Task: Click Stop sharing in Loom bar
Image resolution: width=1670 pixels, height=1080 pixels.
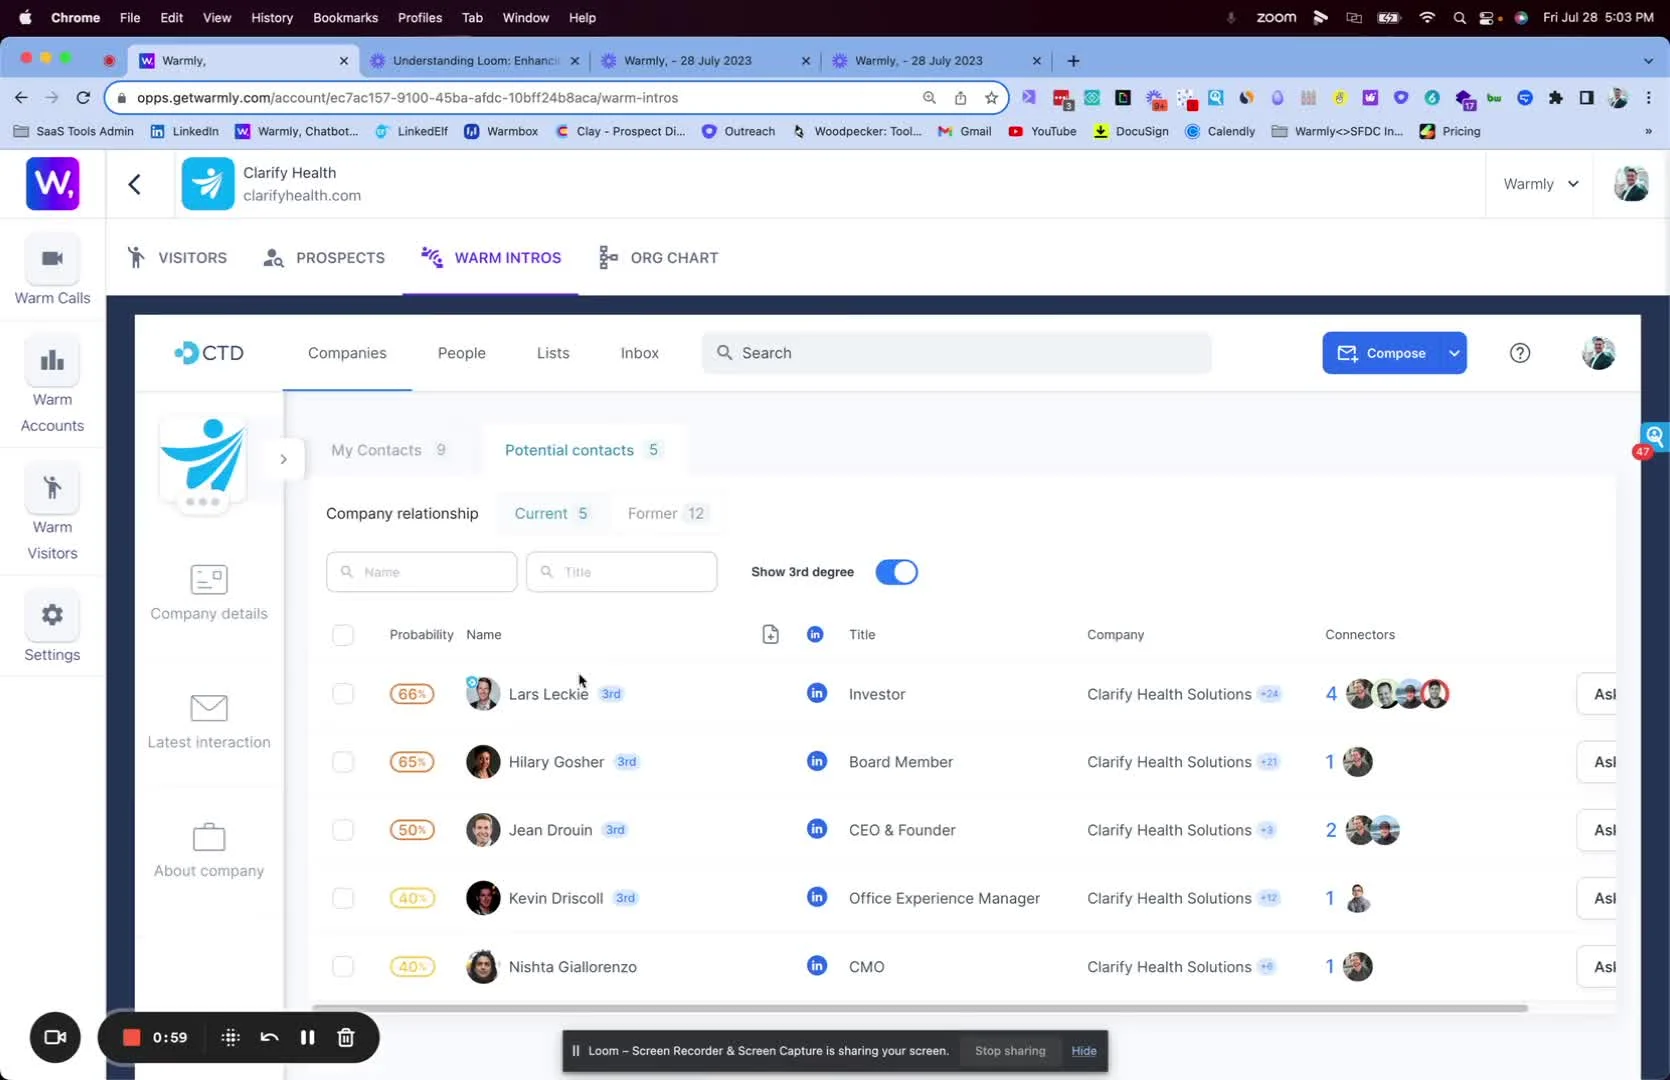Action: click(x=1010, y=1051)
